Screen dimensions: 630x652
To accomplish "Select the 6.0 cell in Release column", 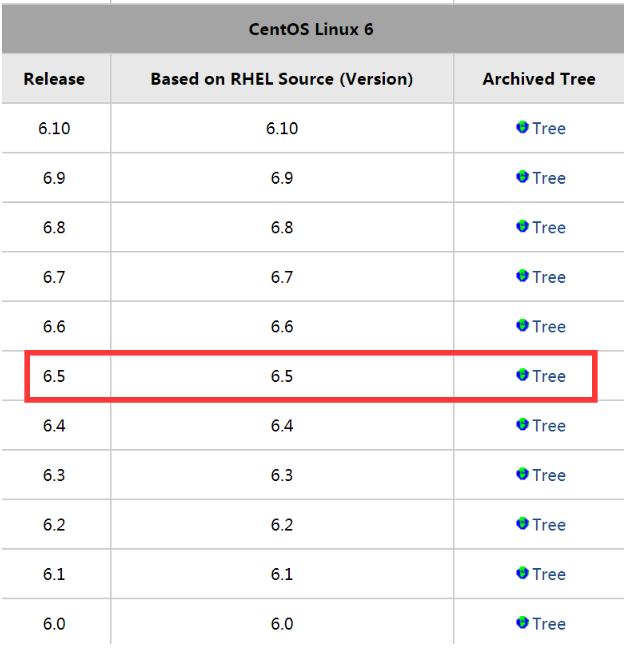I will point(54,624).
